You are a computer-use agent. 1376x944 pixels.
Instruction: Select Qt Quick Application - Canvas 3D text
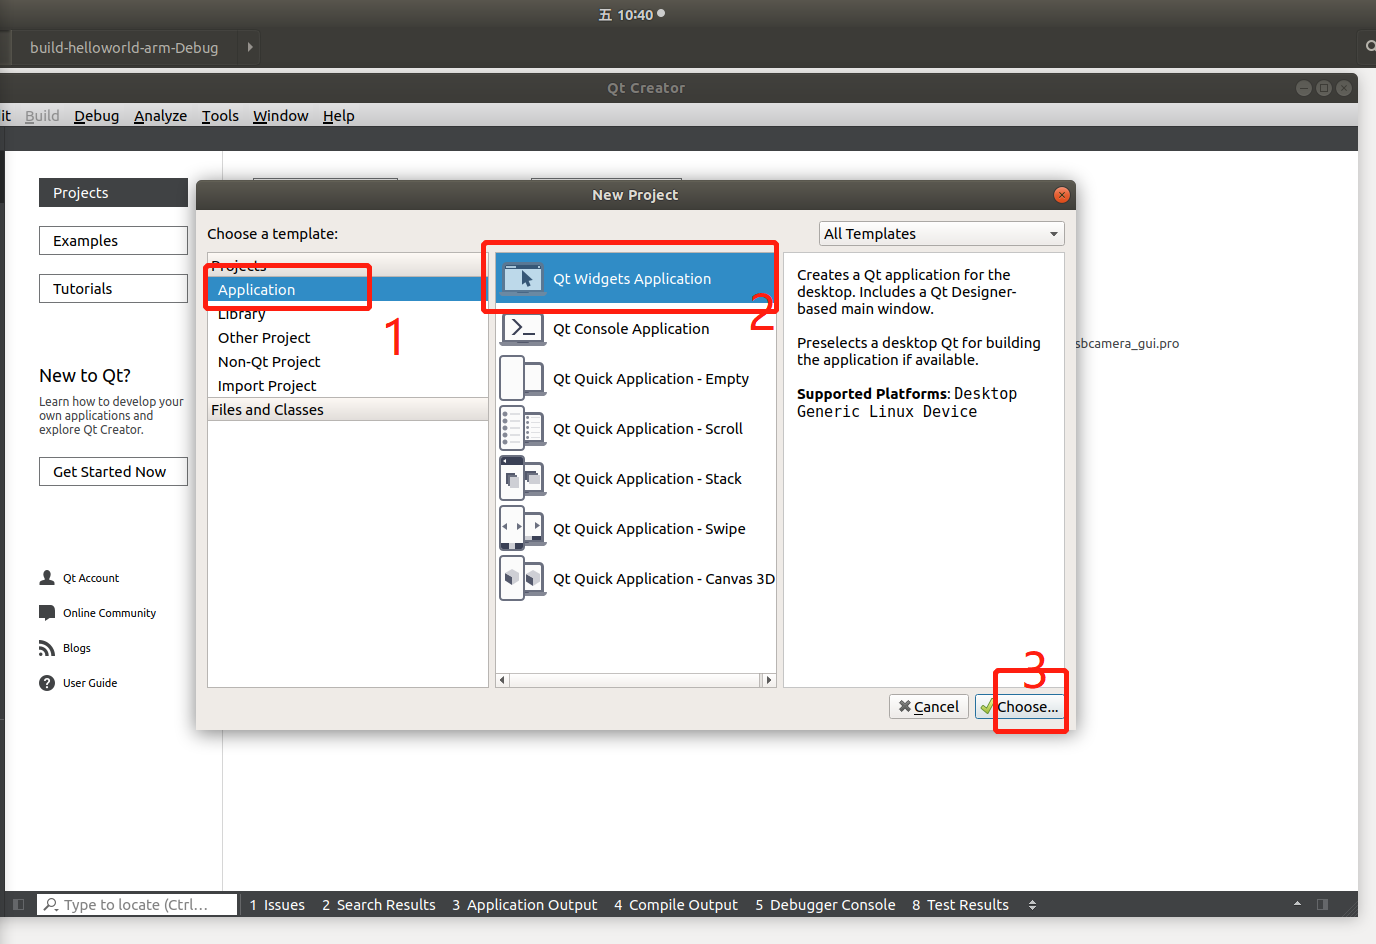[x=664, y=579]
